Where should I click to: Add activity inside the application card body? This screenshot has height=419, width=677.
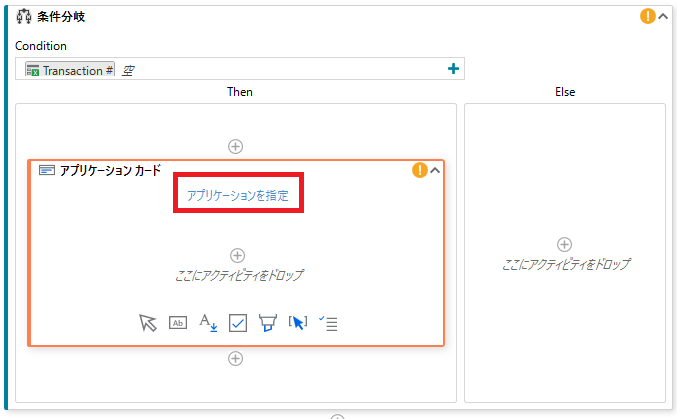pos(237,256)
